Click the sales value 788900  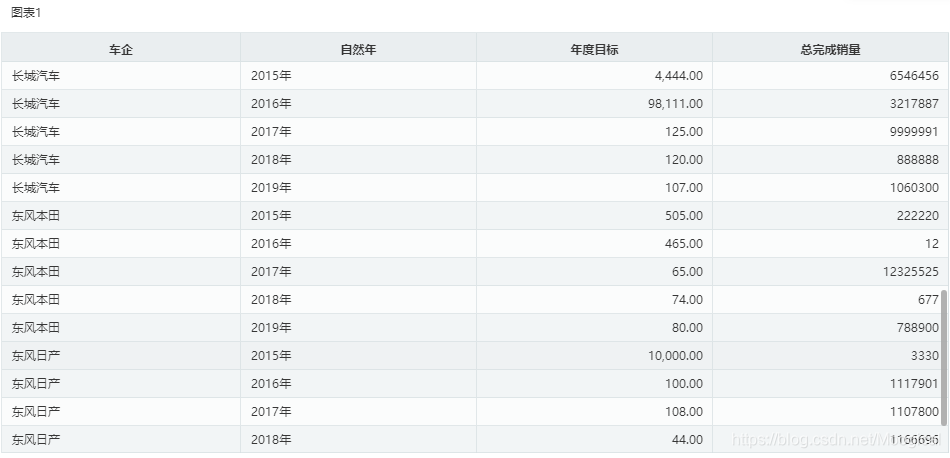pos(918,328)
